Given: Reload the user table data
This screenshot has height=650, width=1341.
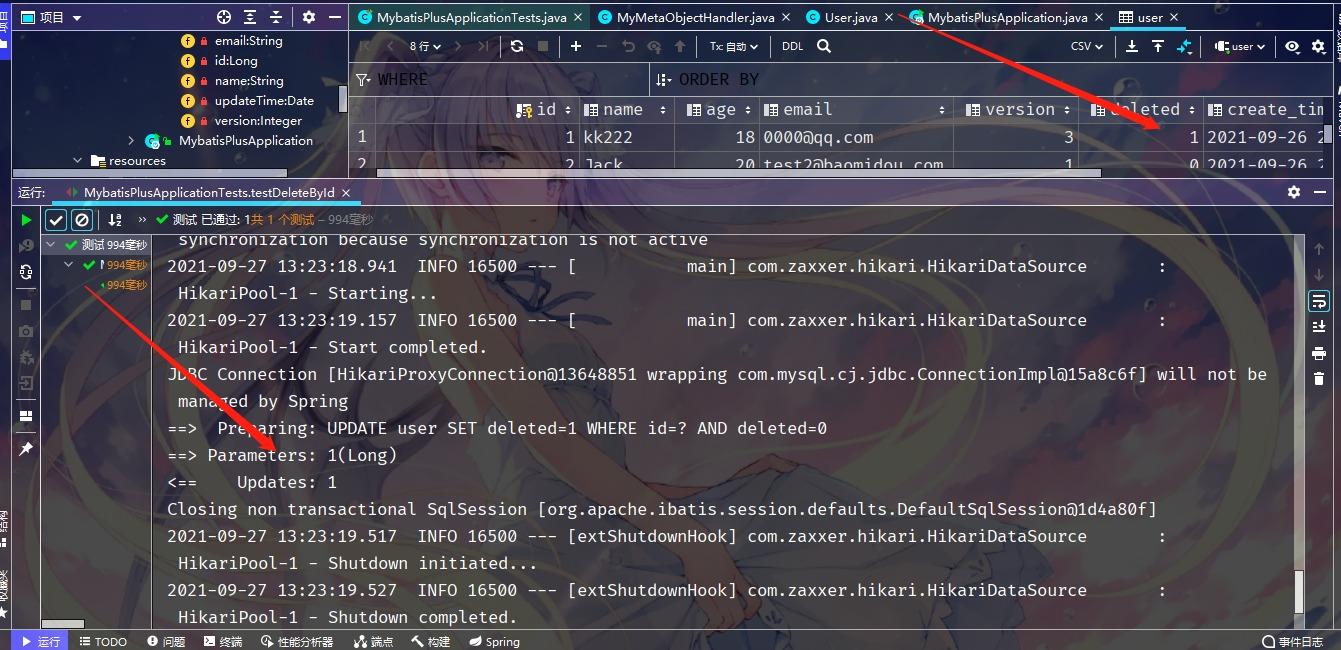Looking at the screenshot, I should click(x=516, y=46).
